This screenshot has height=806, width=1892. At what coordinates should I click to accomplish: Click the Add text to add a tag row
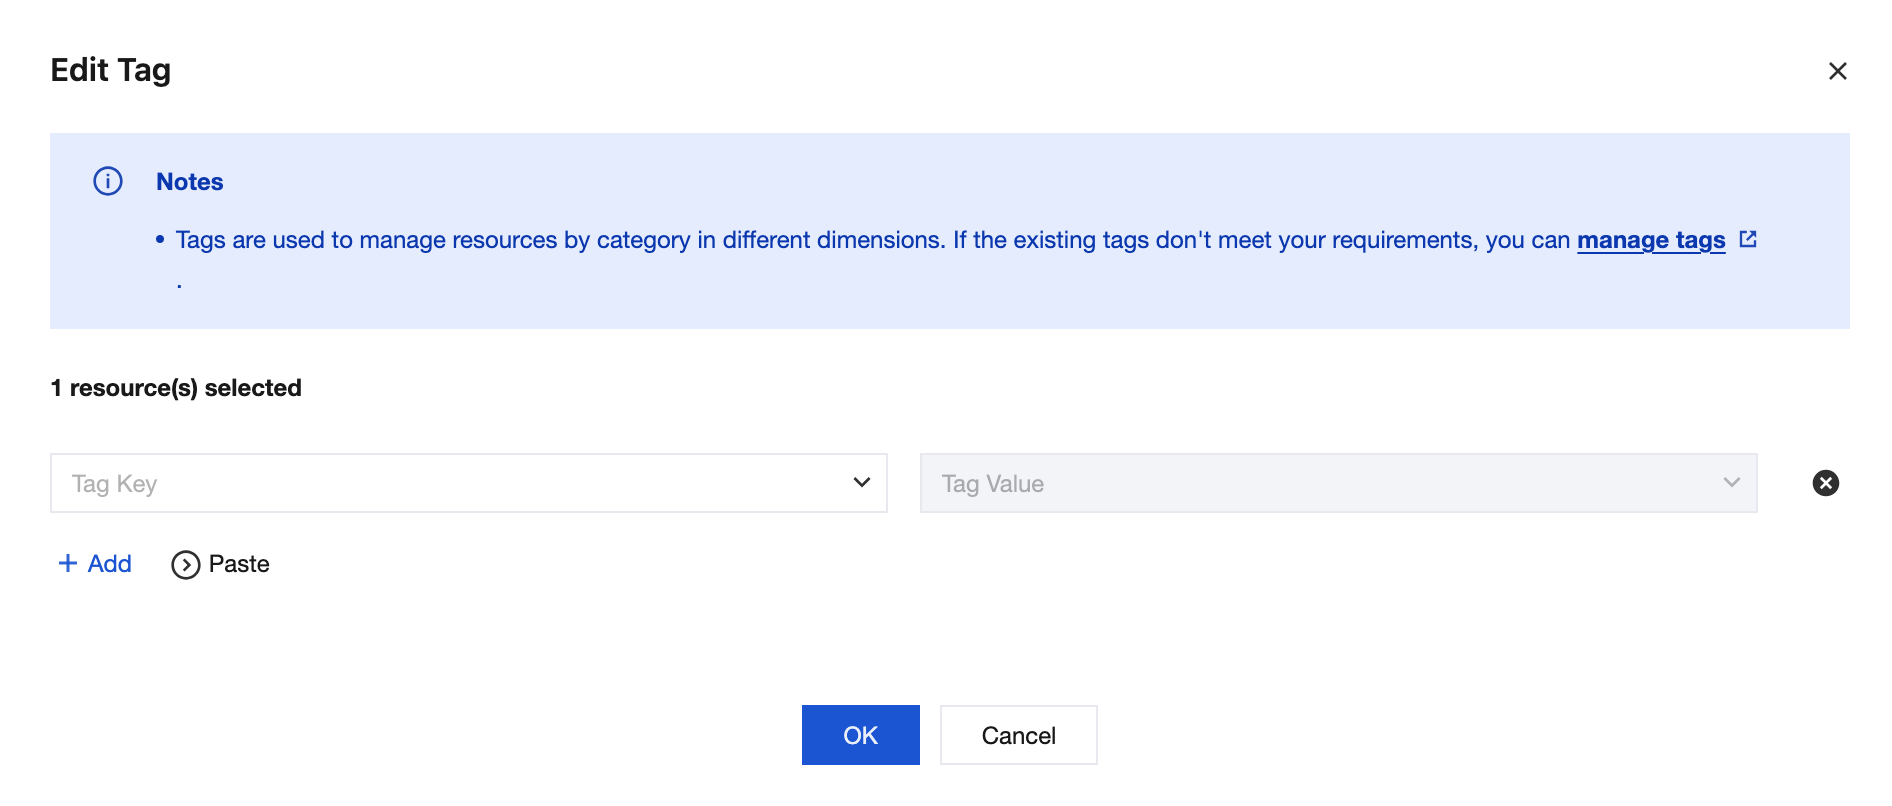point(110,564)
